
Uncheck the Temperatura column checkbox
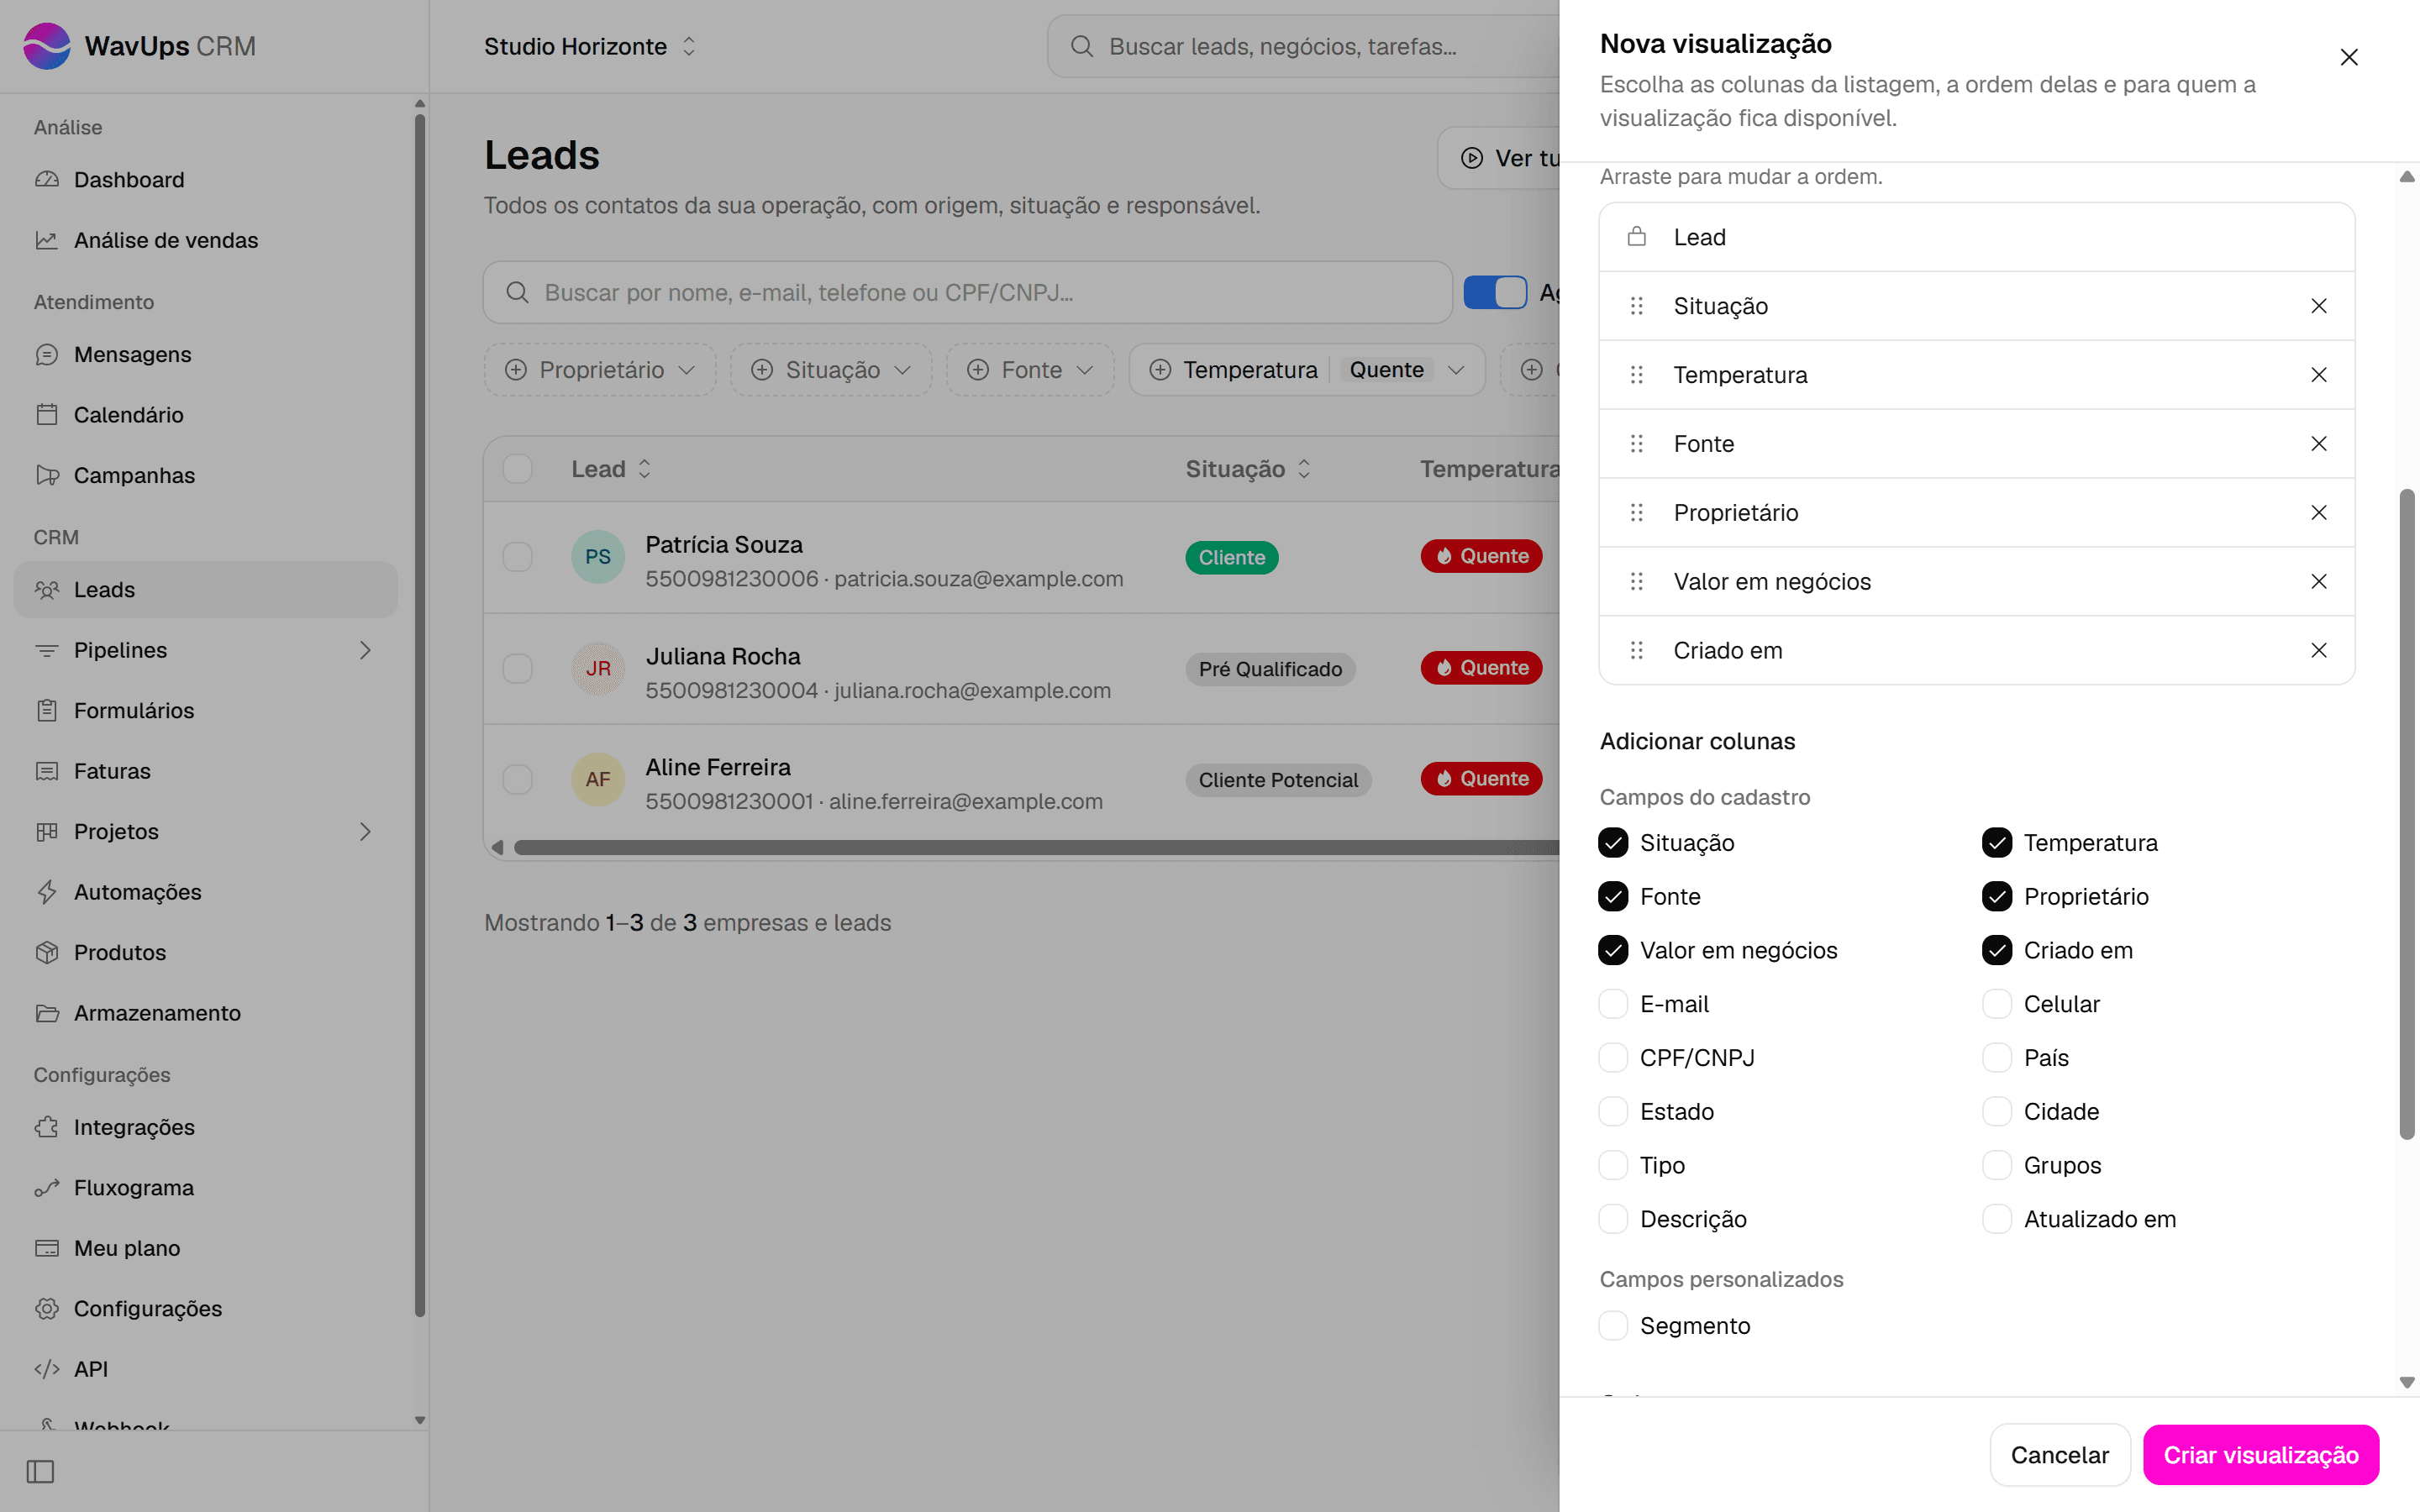pos(1997,843)
